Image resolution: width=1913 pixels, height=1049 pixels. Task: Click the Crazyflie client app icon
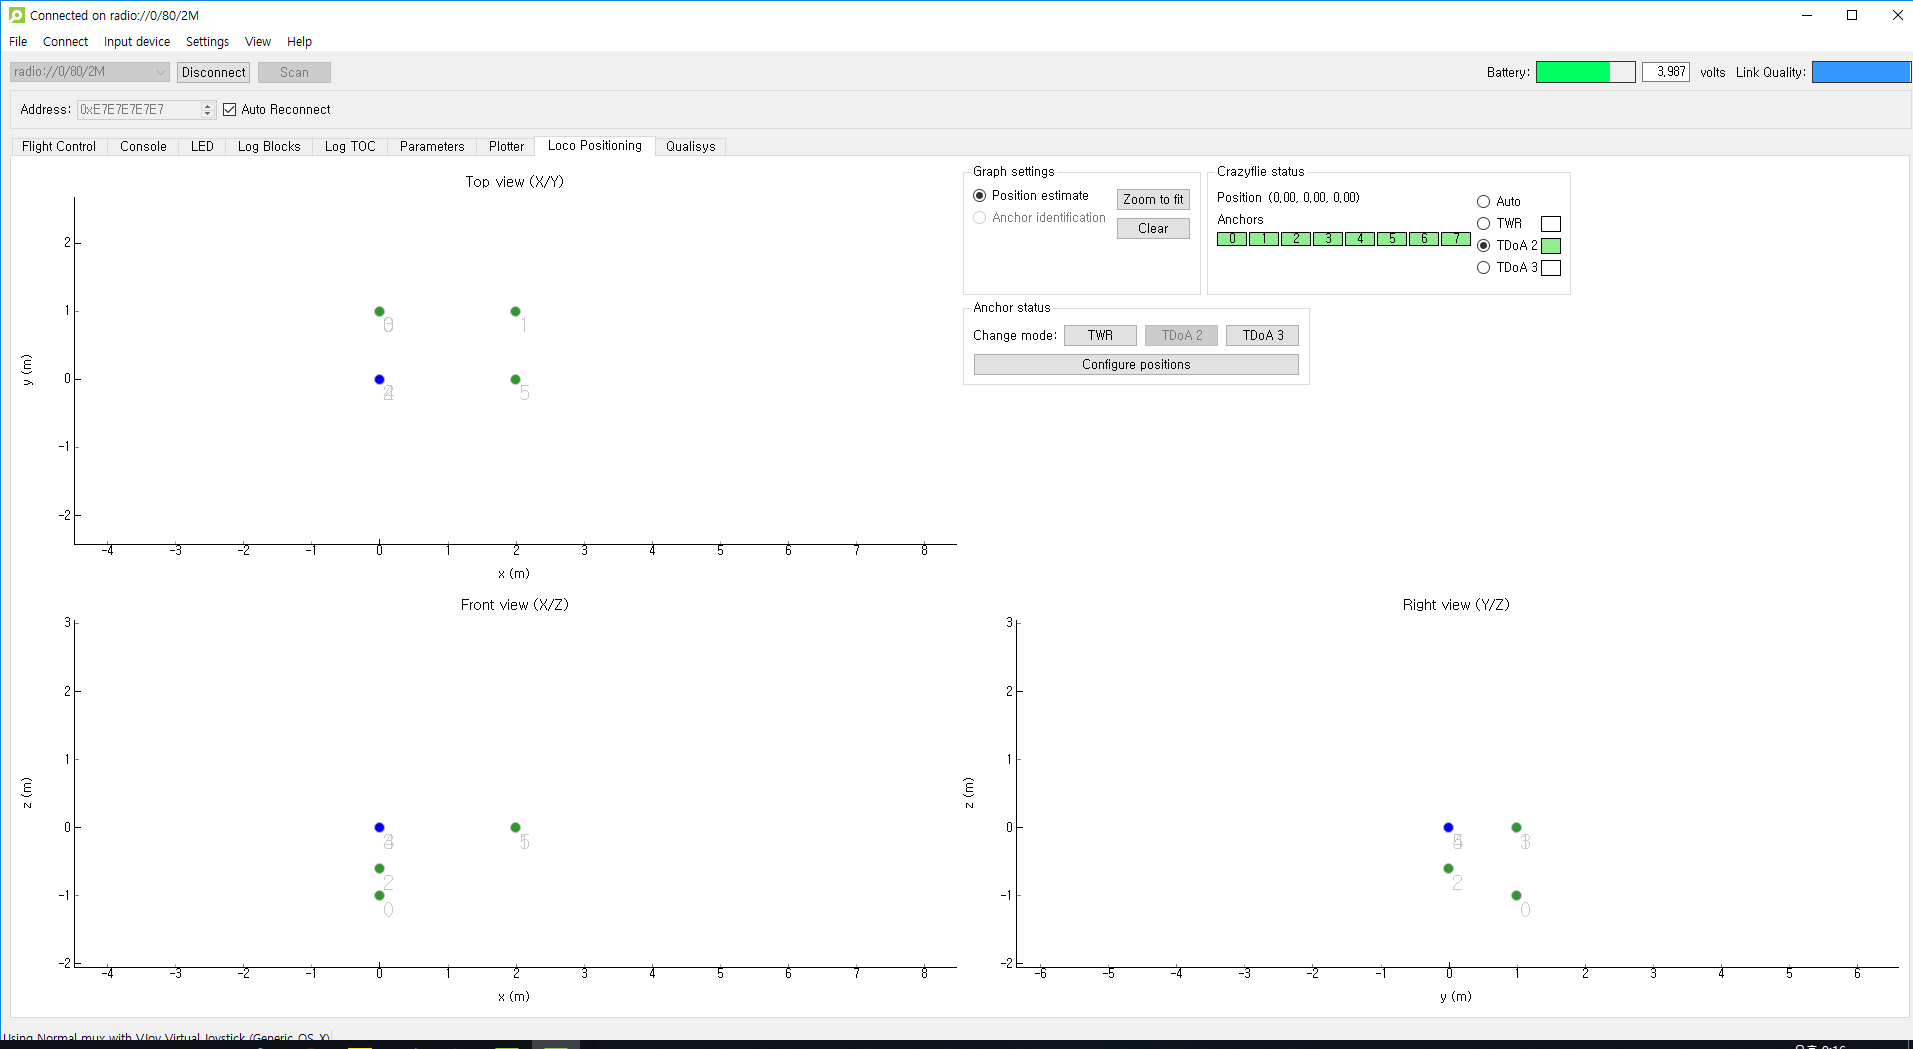(x=16, y=15)
